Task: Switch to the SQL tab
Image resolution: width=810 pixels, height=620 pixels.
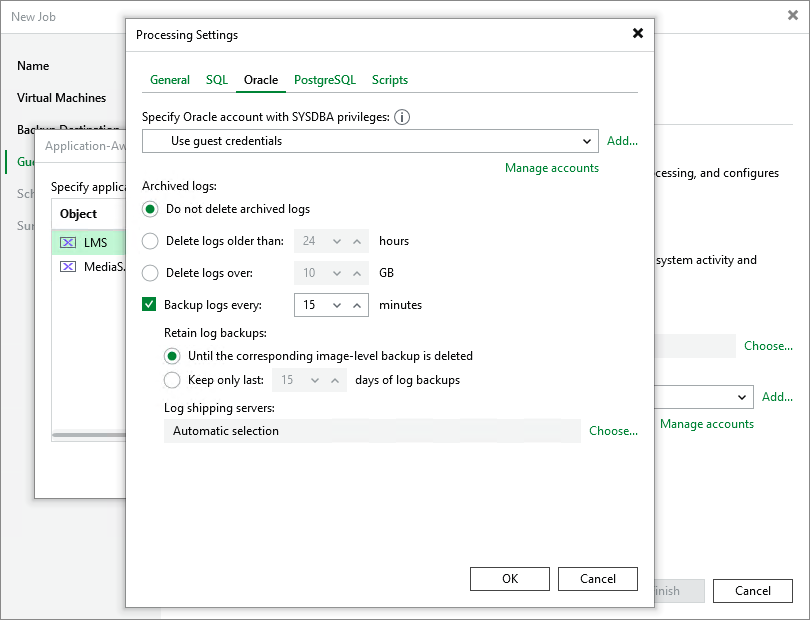Action: (216, 80)
